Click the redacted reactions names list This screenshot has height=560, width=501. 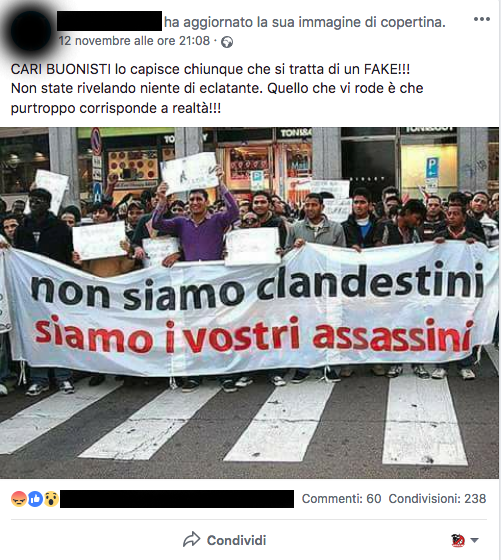[177, 499]
